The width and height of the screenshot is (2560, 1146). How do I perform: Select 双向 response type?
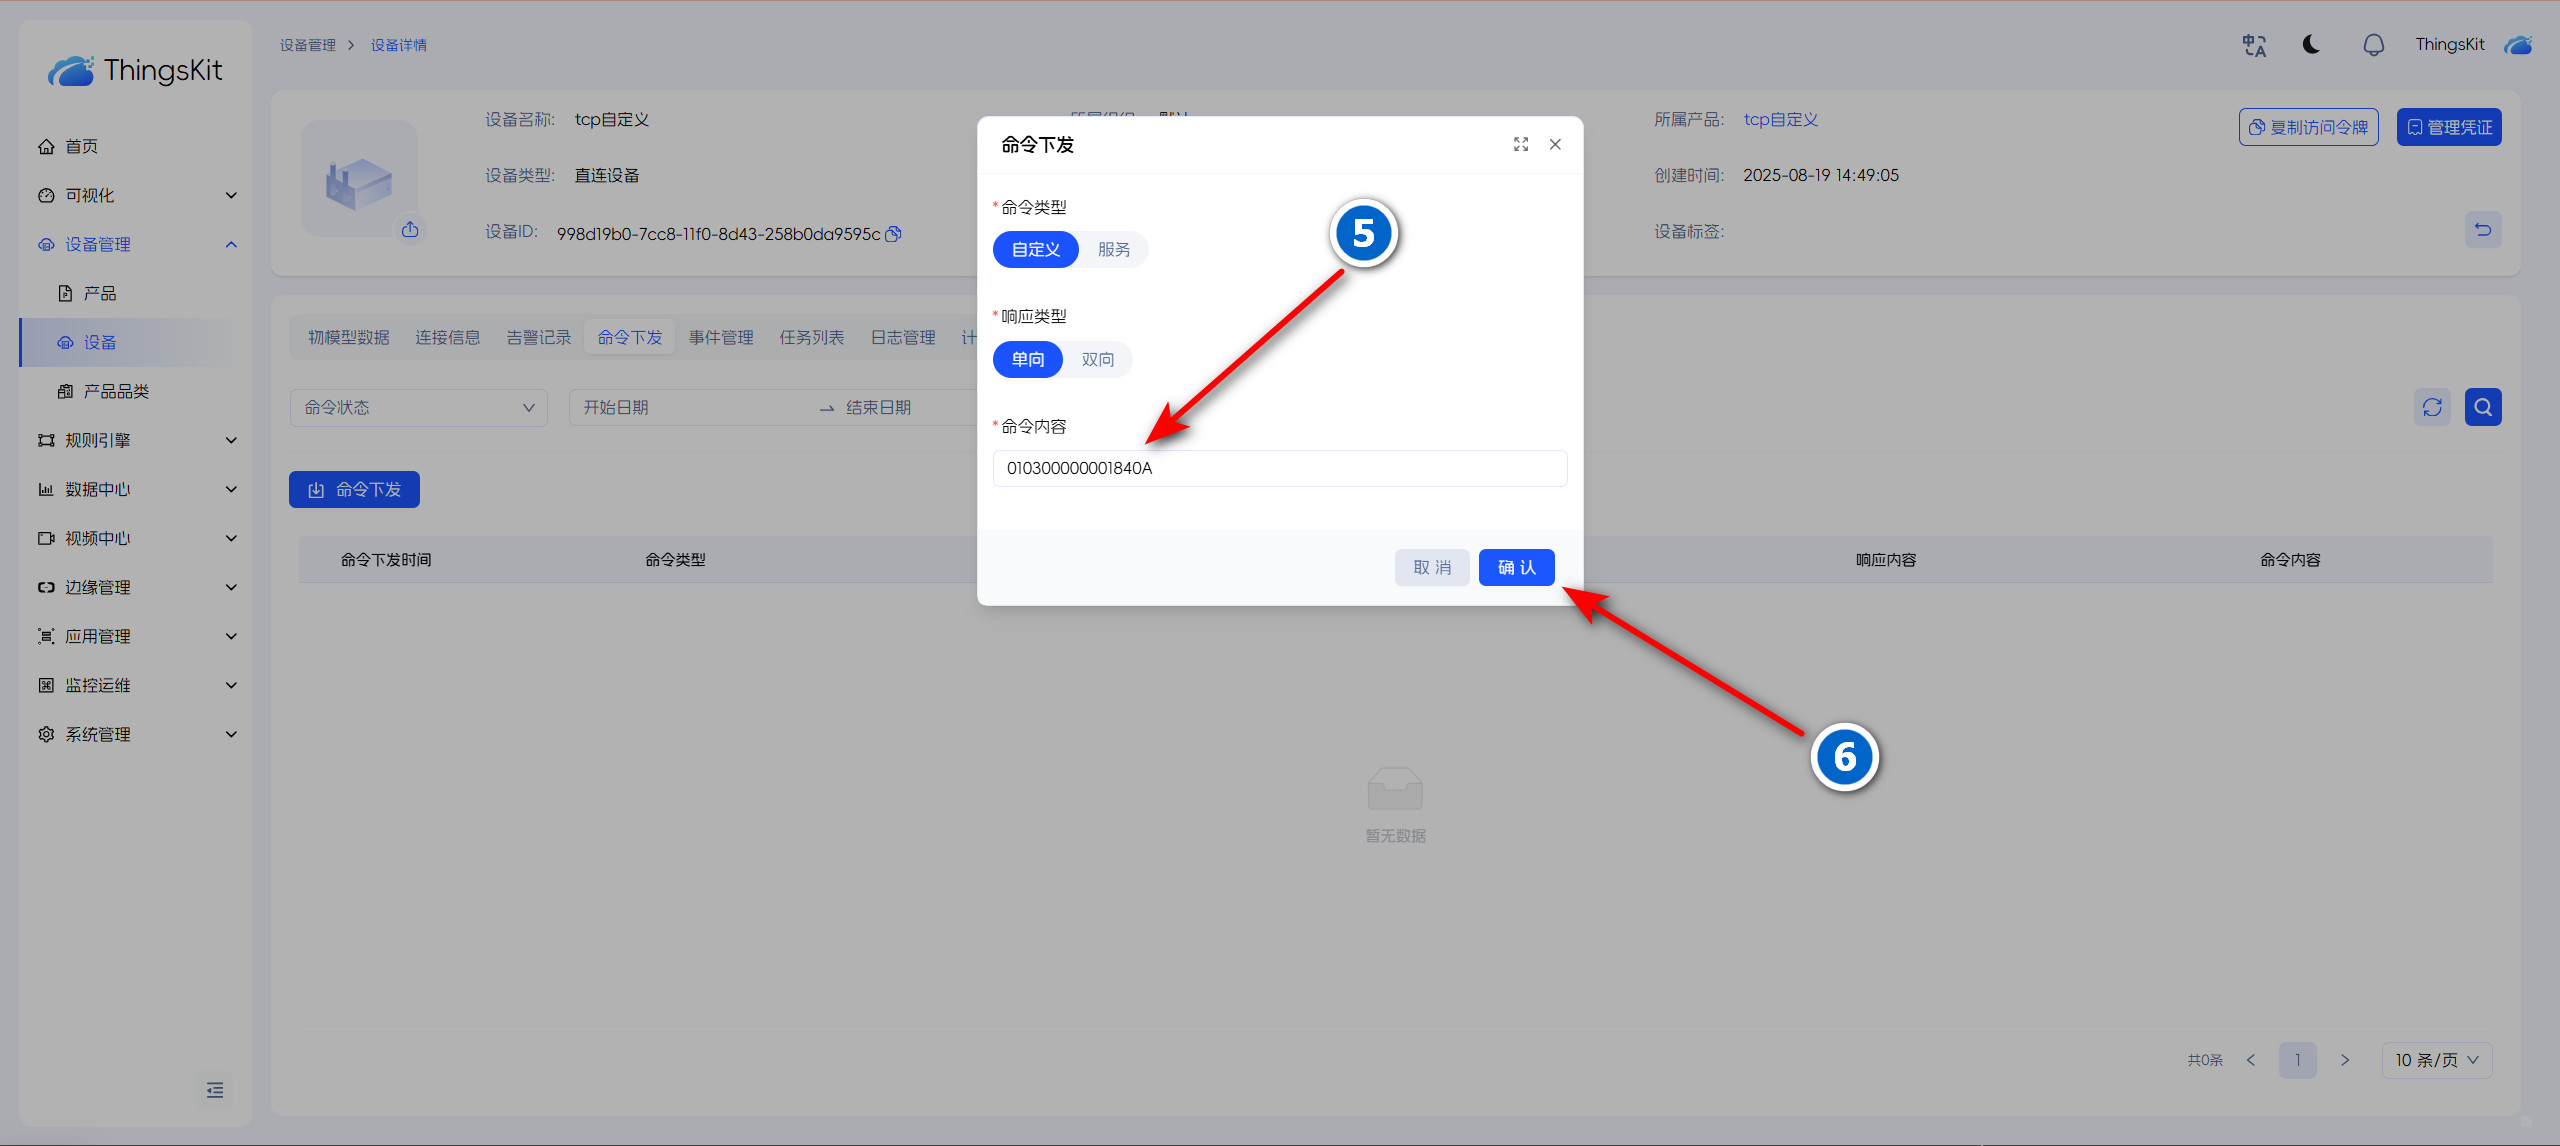coord(1097,360)
